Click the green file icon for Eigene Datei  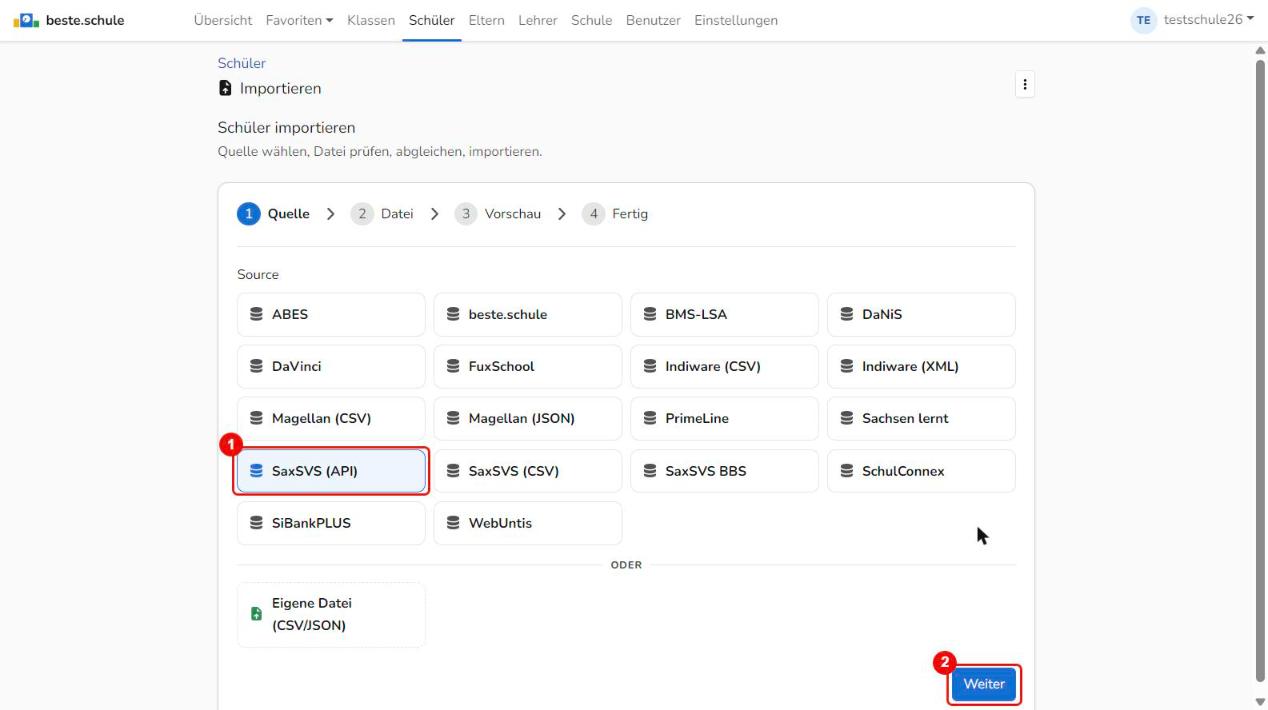256,615
